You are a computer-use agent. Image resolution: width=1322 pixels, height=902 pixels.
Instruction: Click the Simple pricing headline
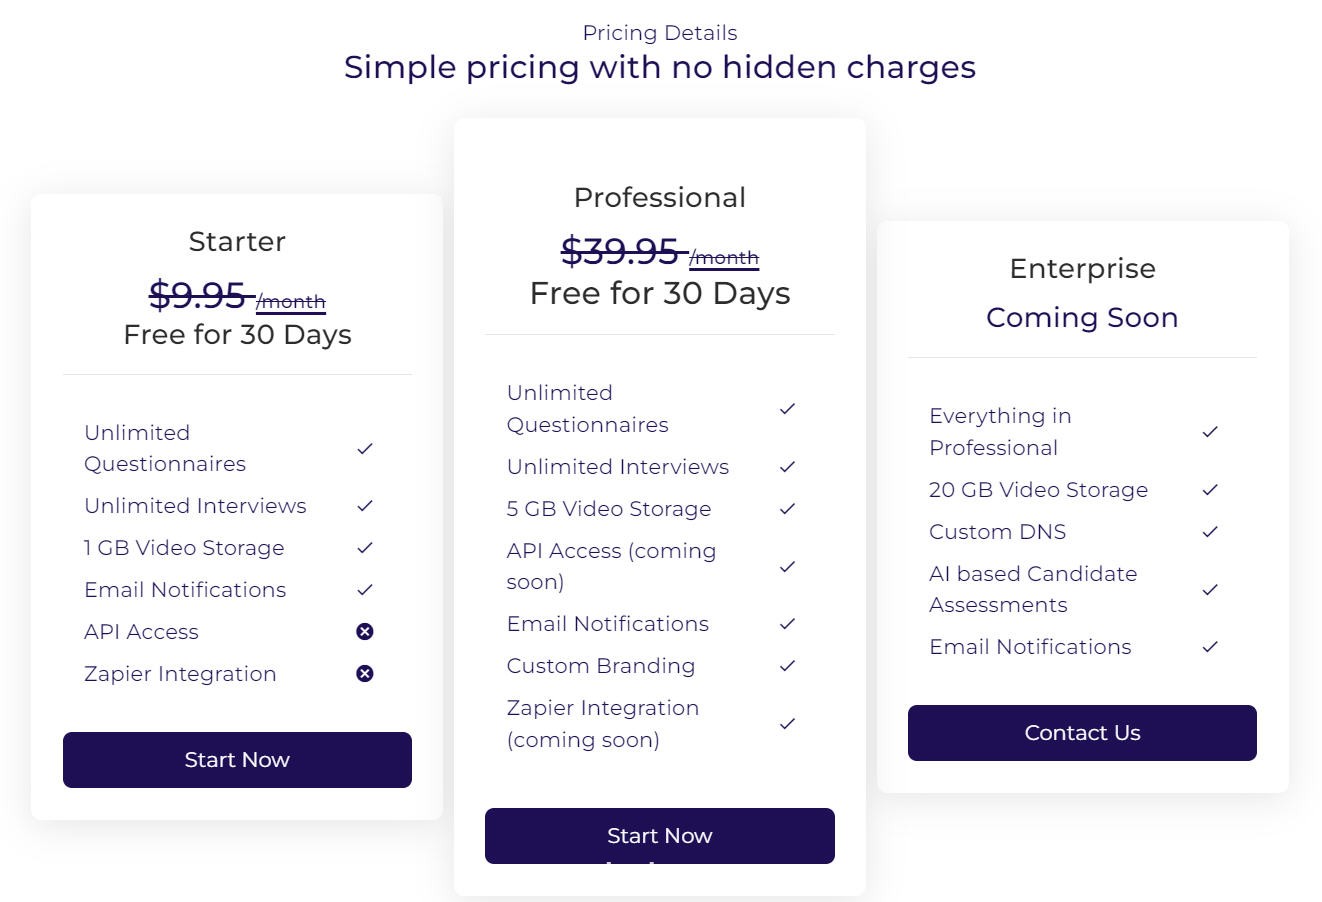(x=660, y=67)
